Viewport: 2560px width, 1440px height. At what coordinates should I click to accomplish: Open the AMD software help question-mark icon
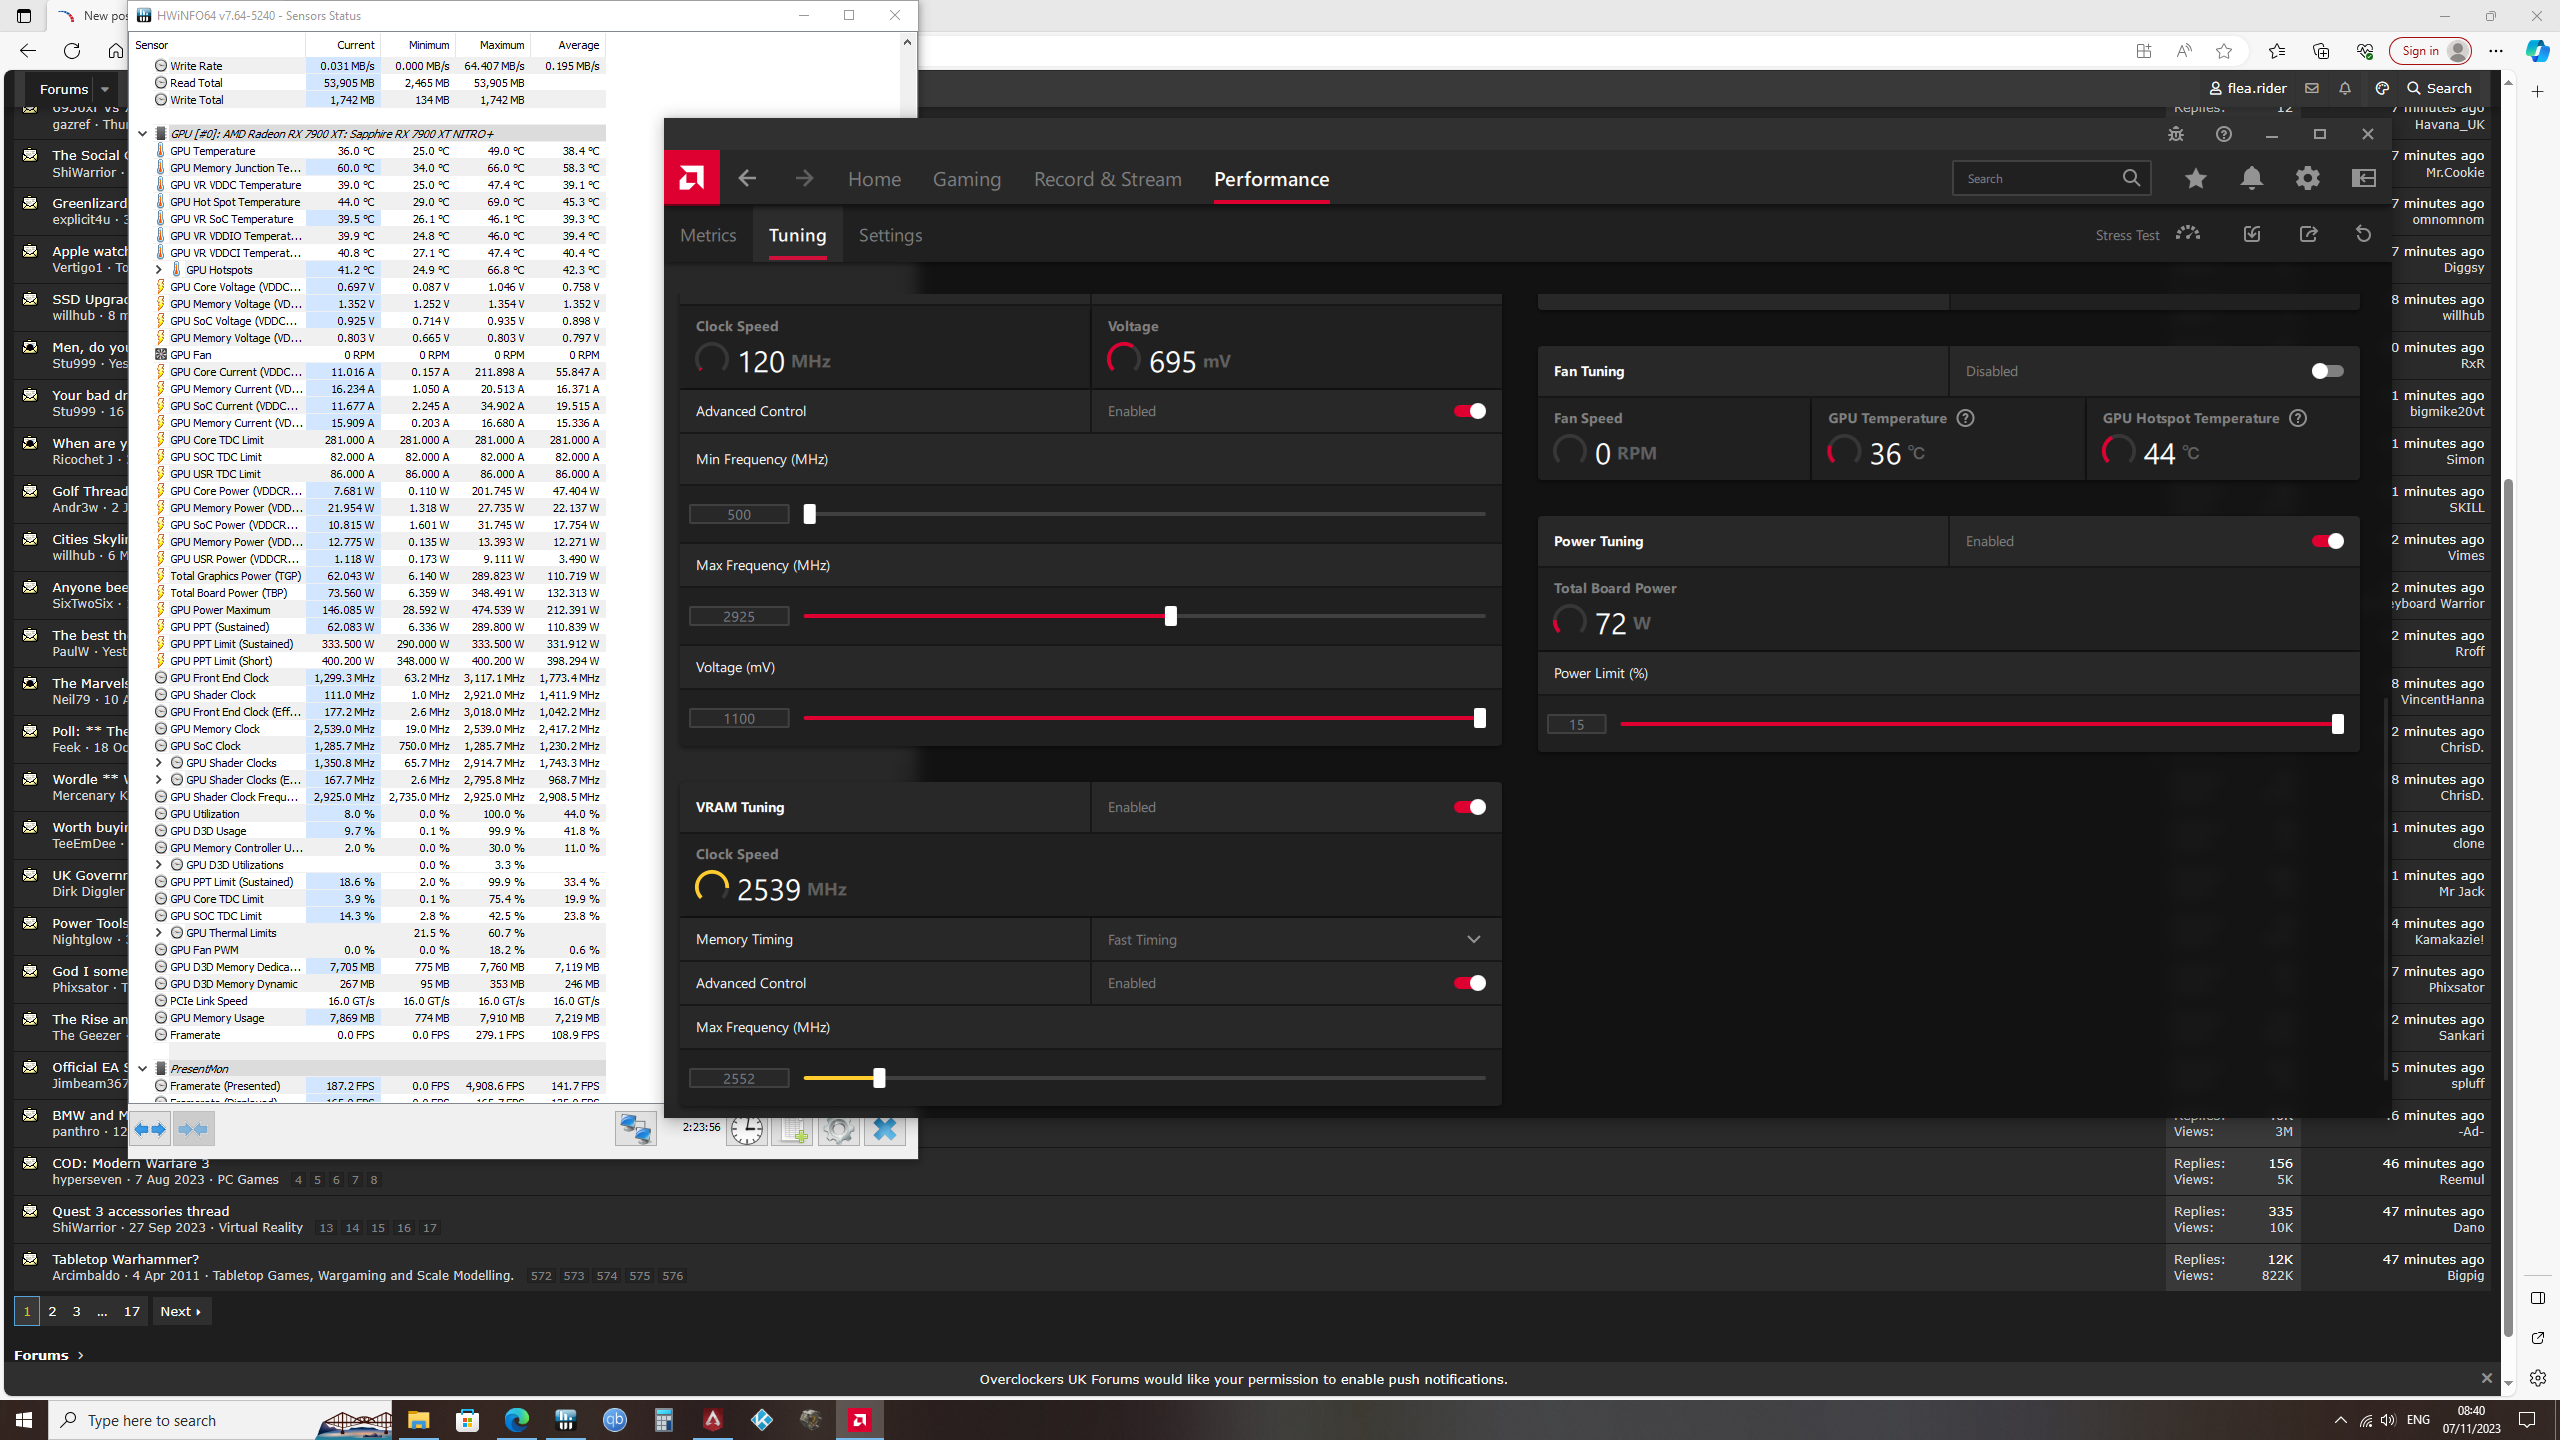[x=2224, y=134]
